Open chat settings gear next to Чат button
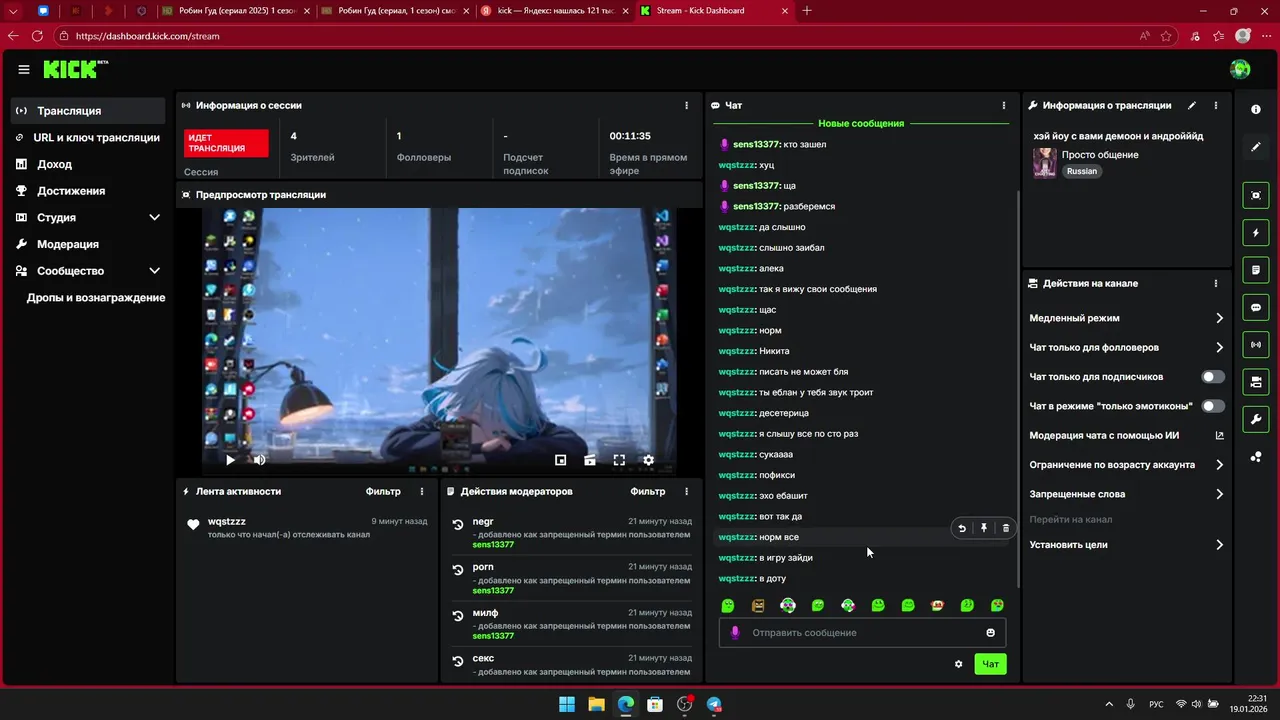This screenshot has width=1280, height=720. (958, 664)
